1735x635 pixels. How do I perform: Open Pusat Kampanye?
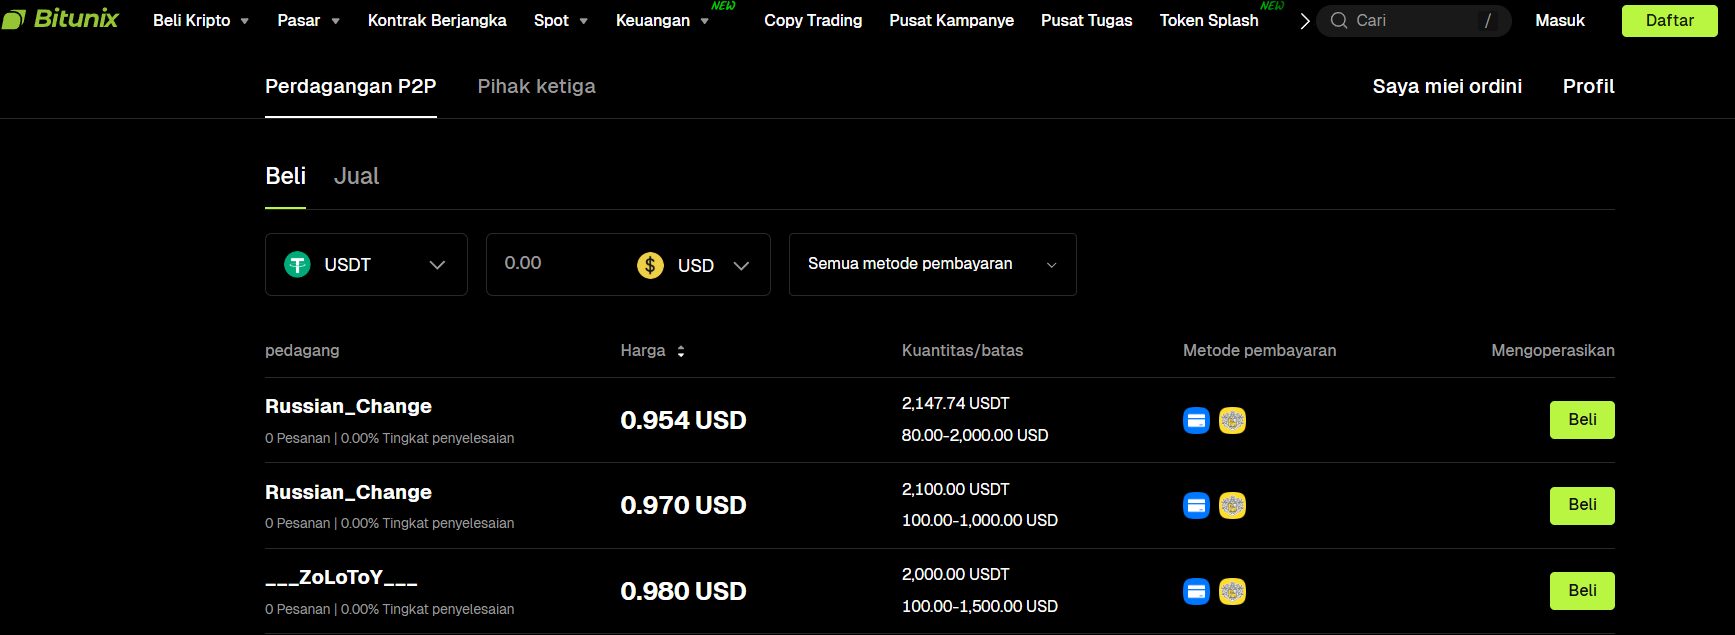tap(952, 20)
